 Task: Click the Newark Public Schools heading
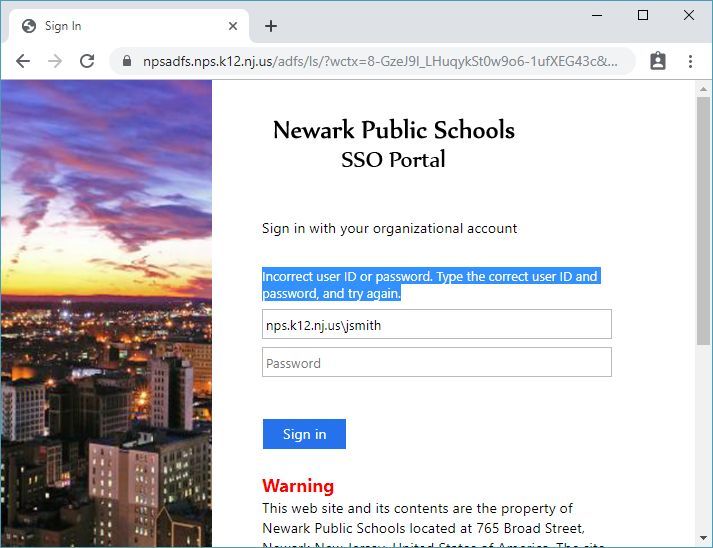tap(394, 130)
